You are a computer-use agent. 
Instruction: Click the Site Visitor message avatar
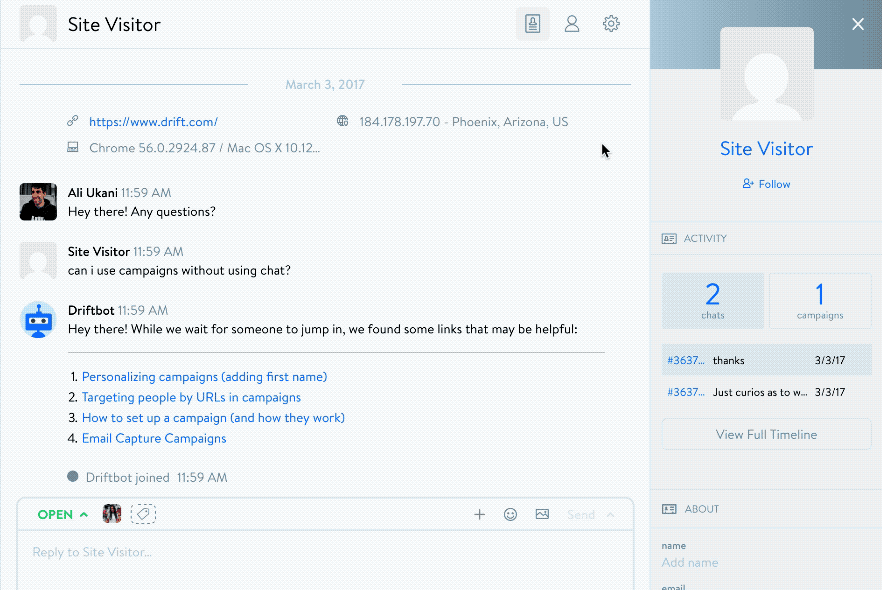[x=38, y=260]
